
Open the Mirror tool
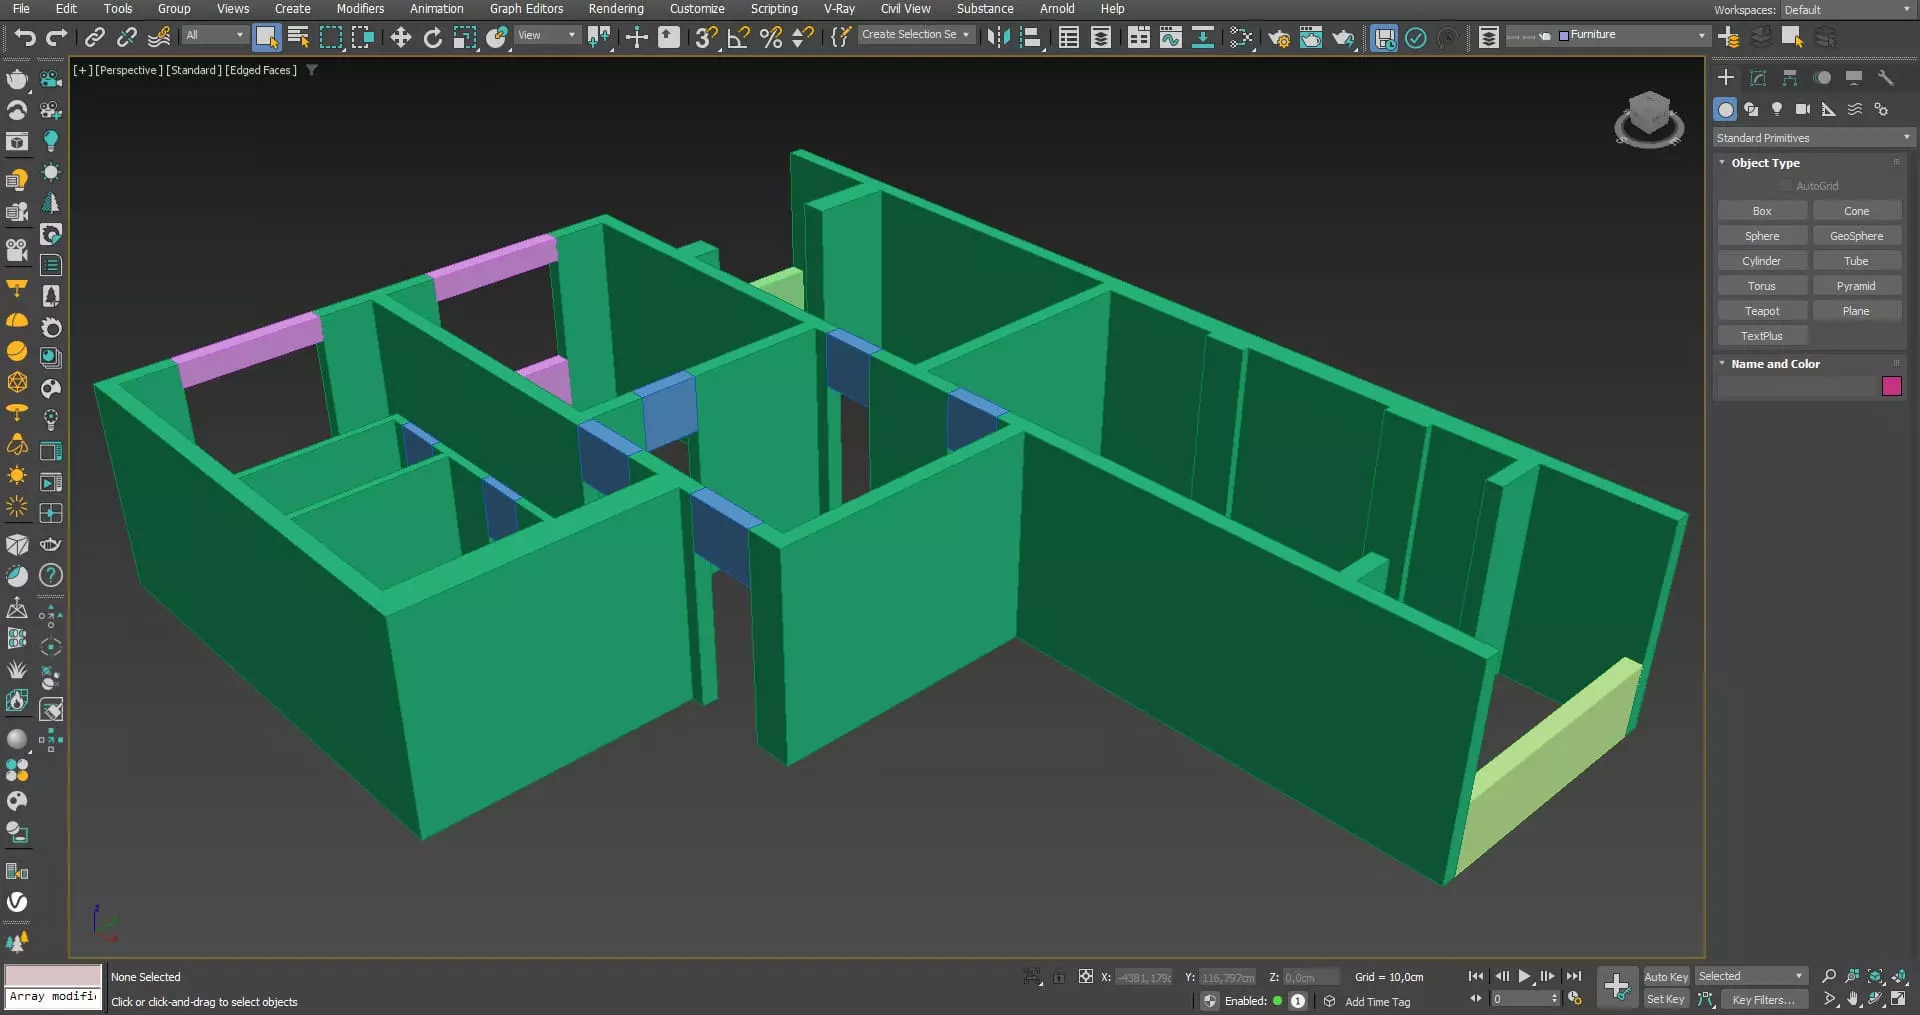[x=997, y=38]
